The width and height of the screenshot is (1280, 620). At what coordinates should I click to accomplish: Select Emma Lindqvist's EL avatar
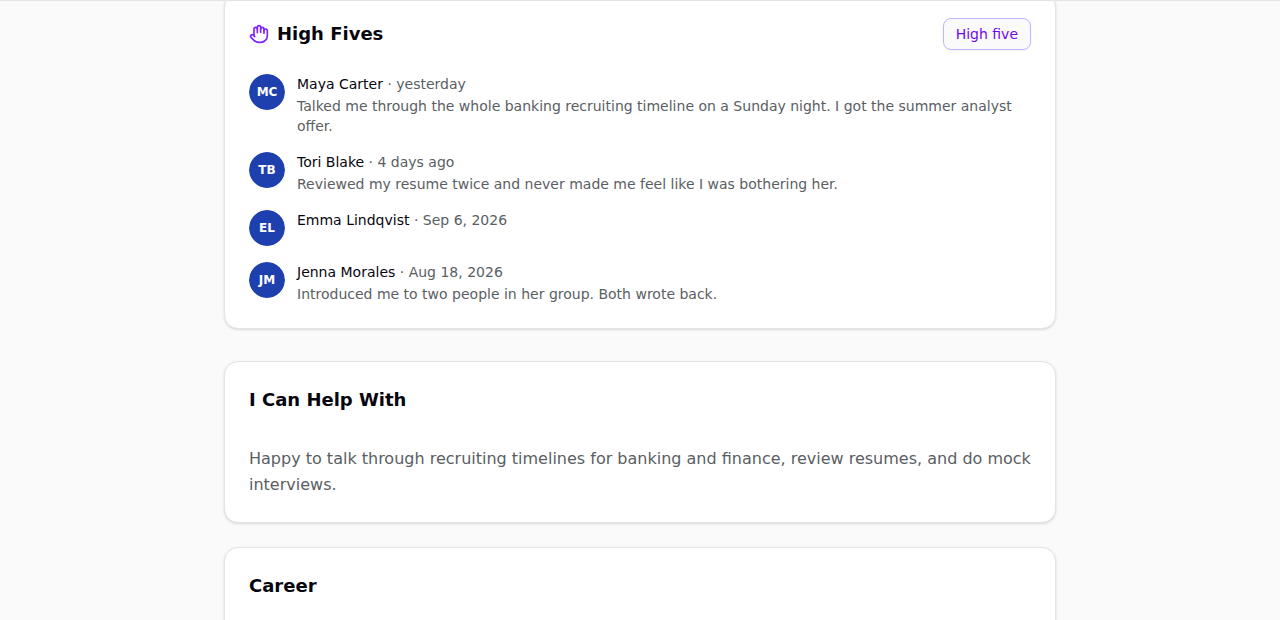[267, 228]
